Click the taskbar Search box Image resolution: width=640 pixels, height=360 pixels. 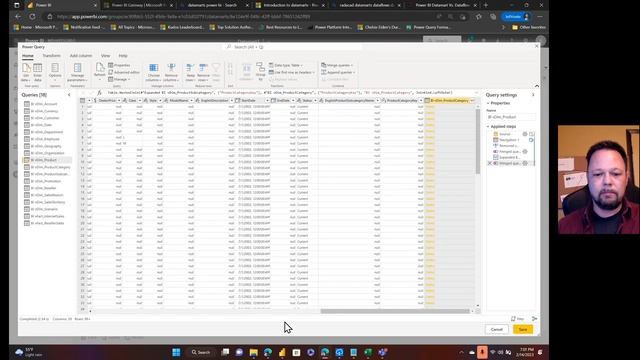(201, 352)
